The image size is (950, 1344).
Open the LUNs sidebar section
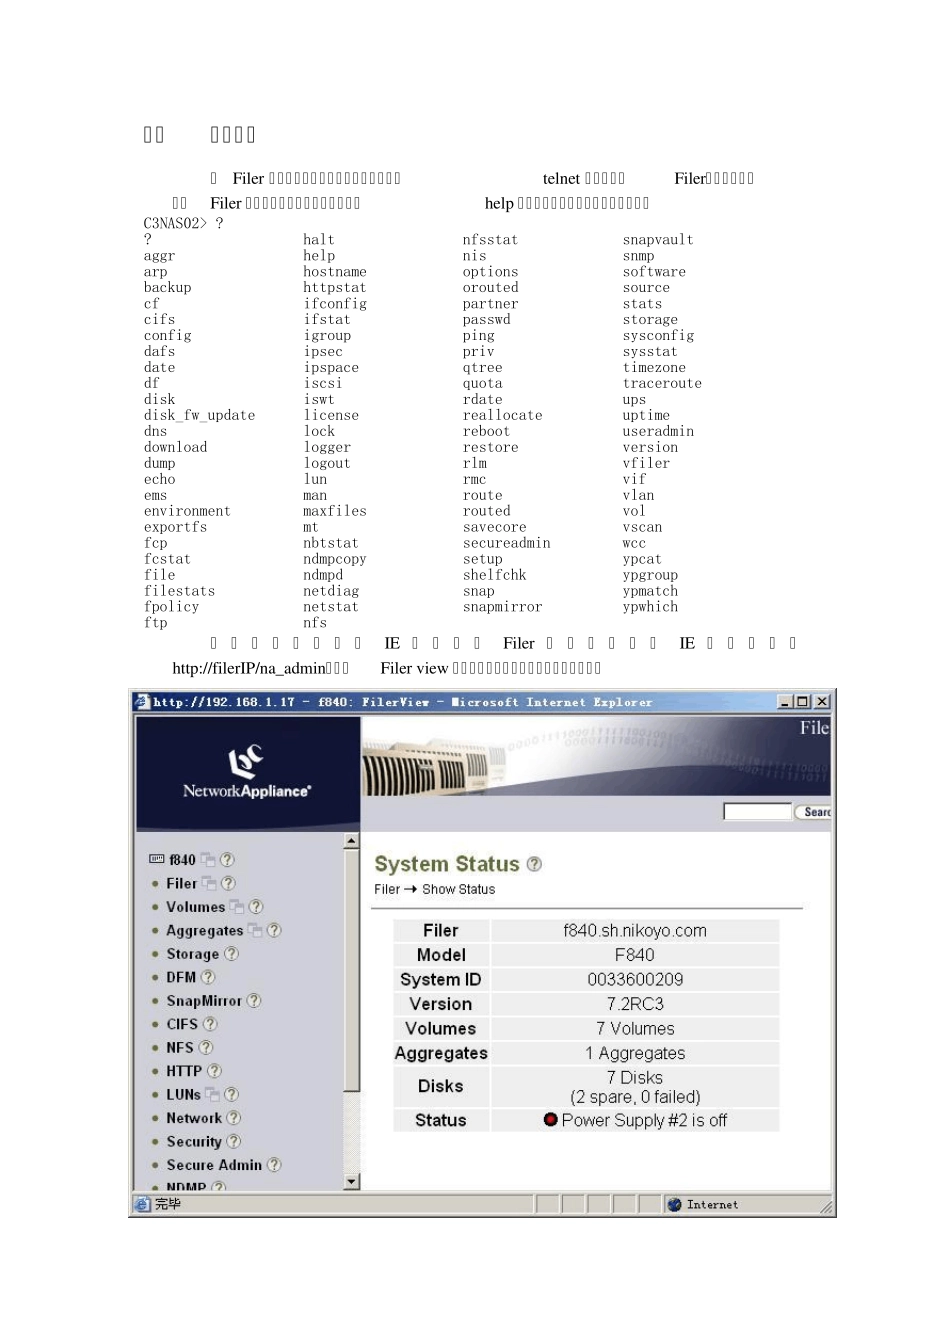click(x=183, y=1094)
